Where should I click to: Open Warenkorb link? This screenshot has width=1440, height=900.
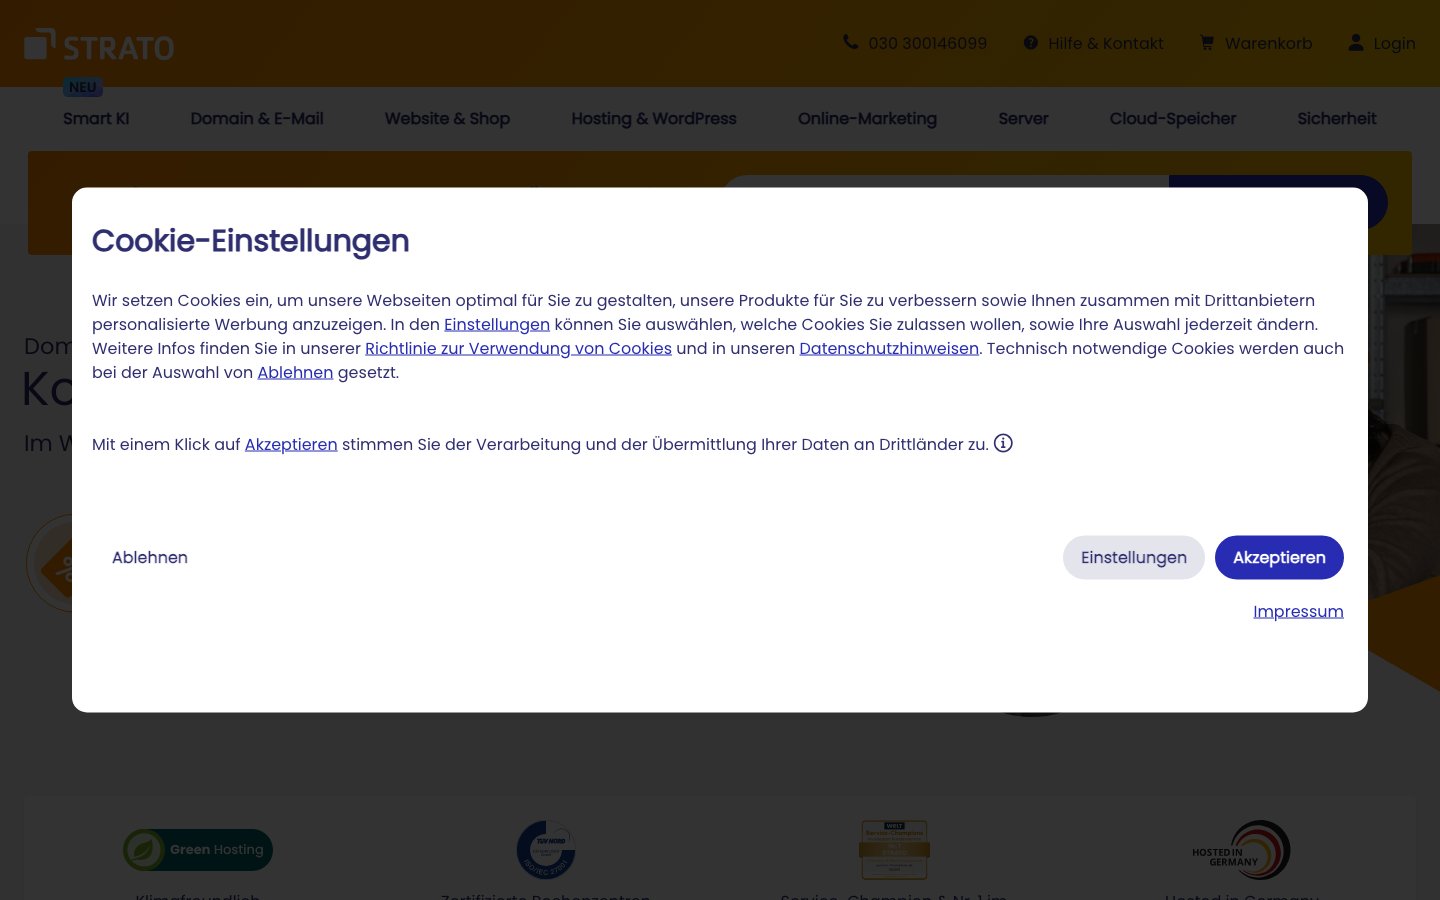[x=1268, y=43]
